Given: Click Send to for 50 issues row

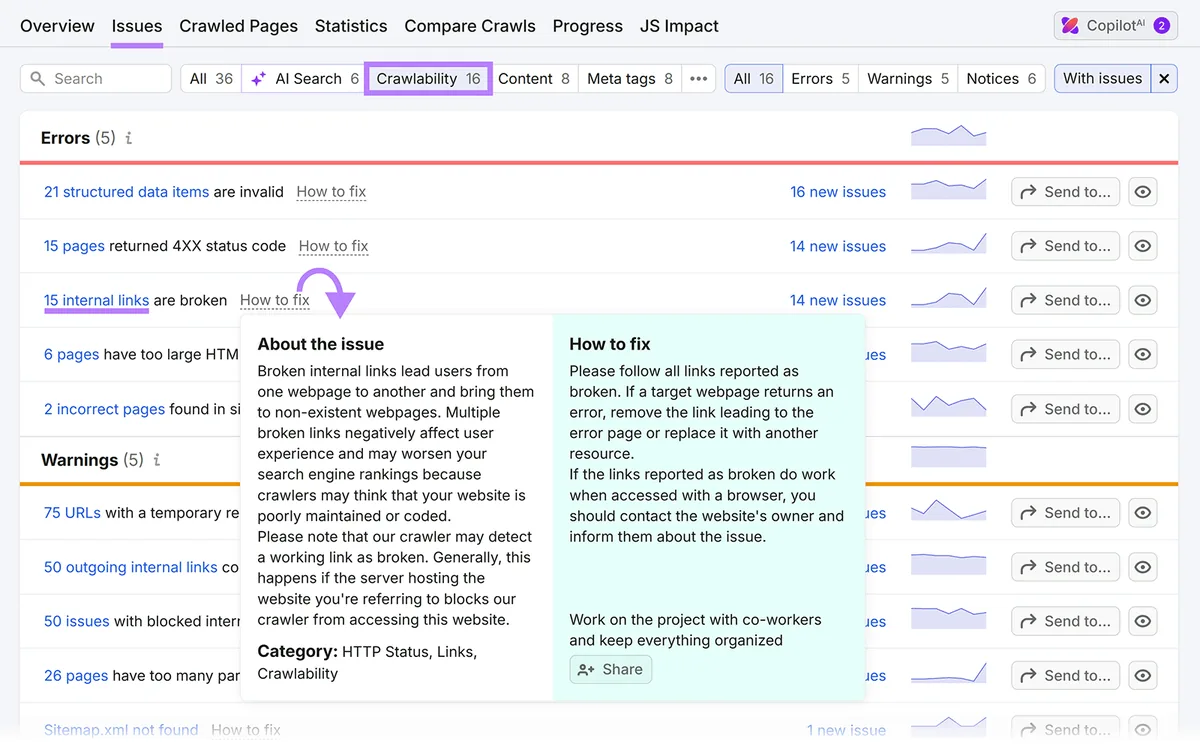Looking at the screenshot, I should (x=1066, y=621).
